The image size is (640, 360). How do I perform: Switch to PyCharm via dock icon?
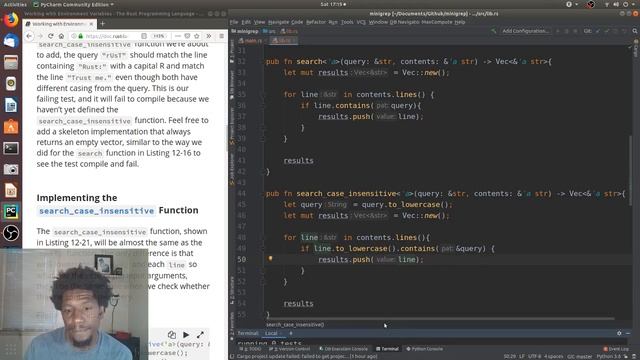(11, 212)
